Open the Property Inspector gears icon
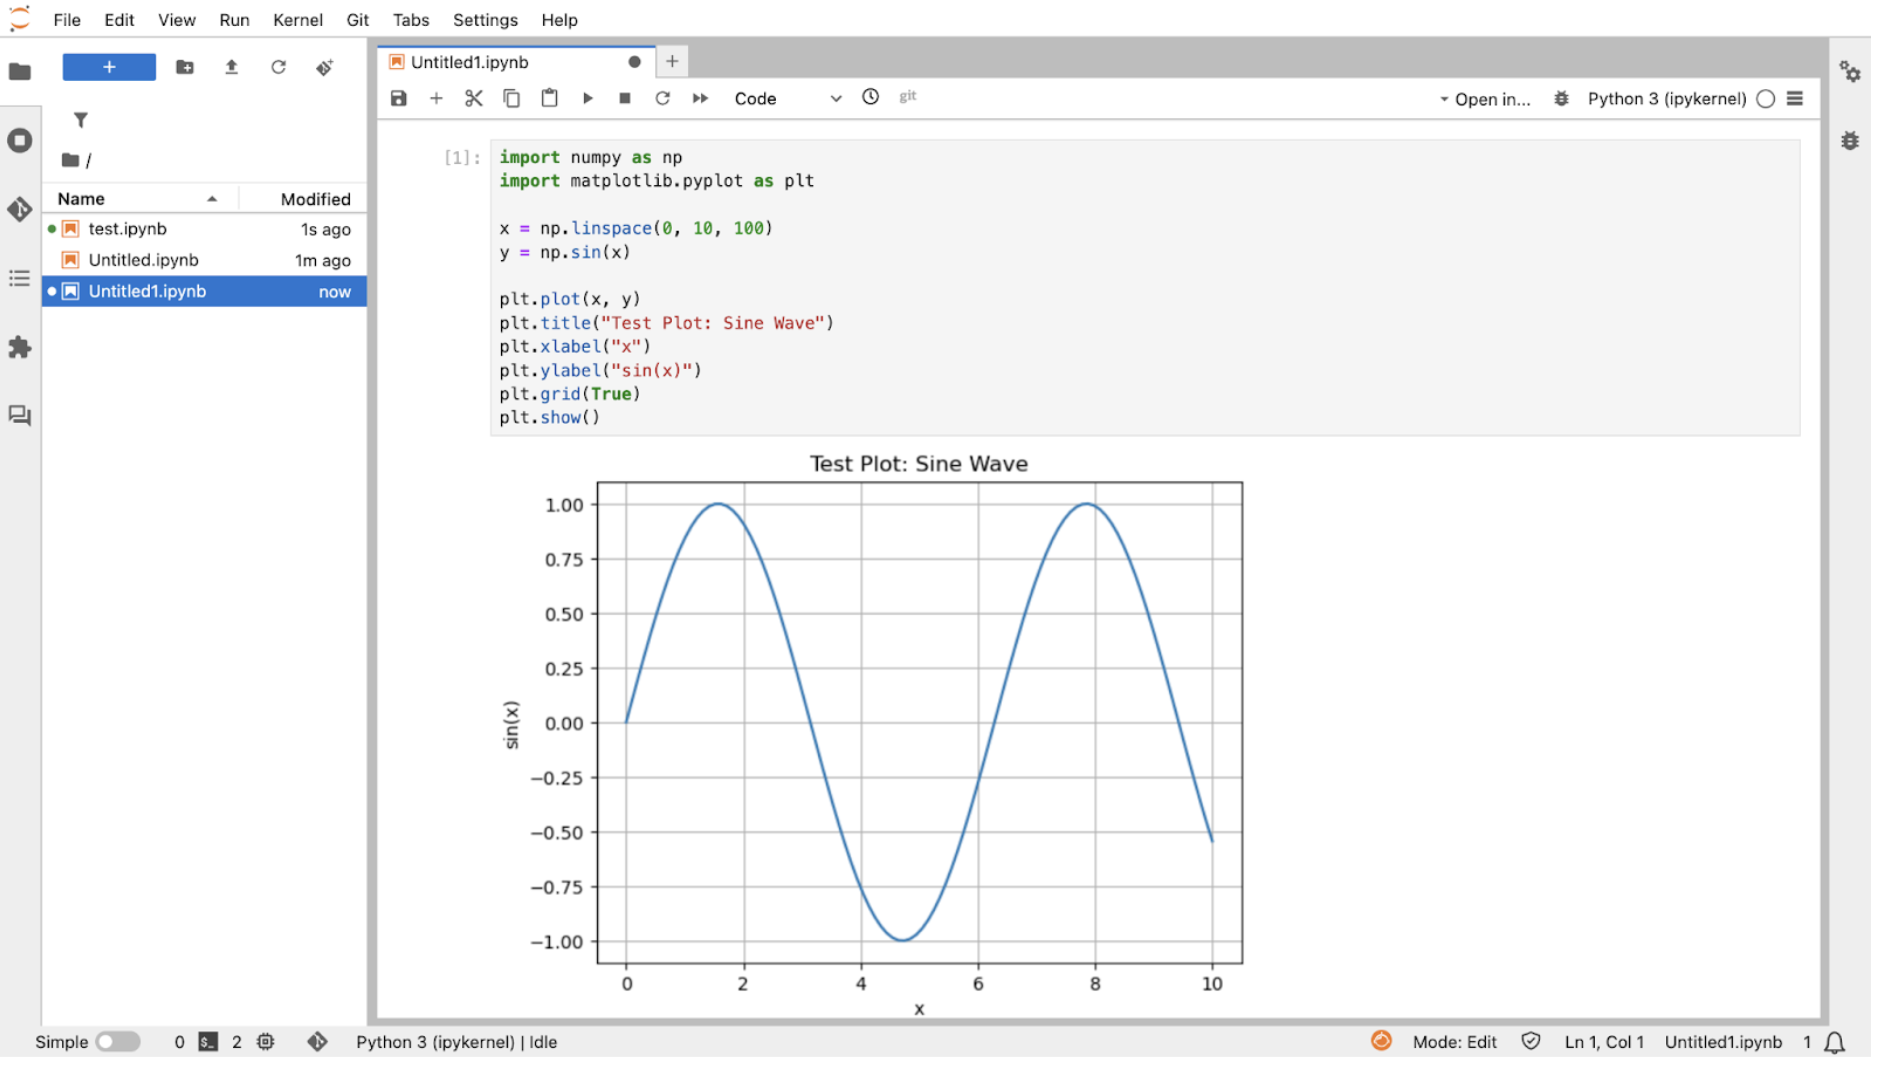The width and height of the screenshot is (1880, 1068). pyautogui.click(x=1850, y=71)
